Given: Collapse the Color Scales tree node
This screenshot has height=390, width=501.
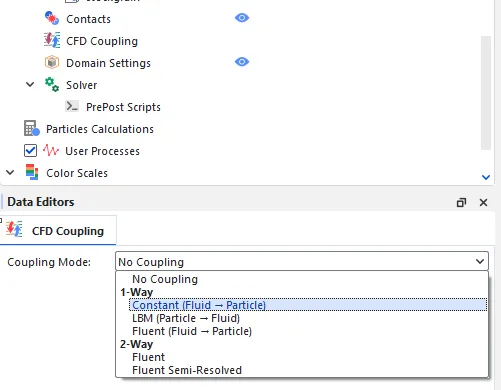Looking at the screenshot, I should [x=10, y=172].
